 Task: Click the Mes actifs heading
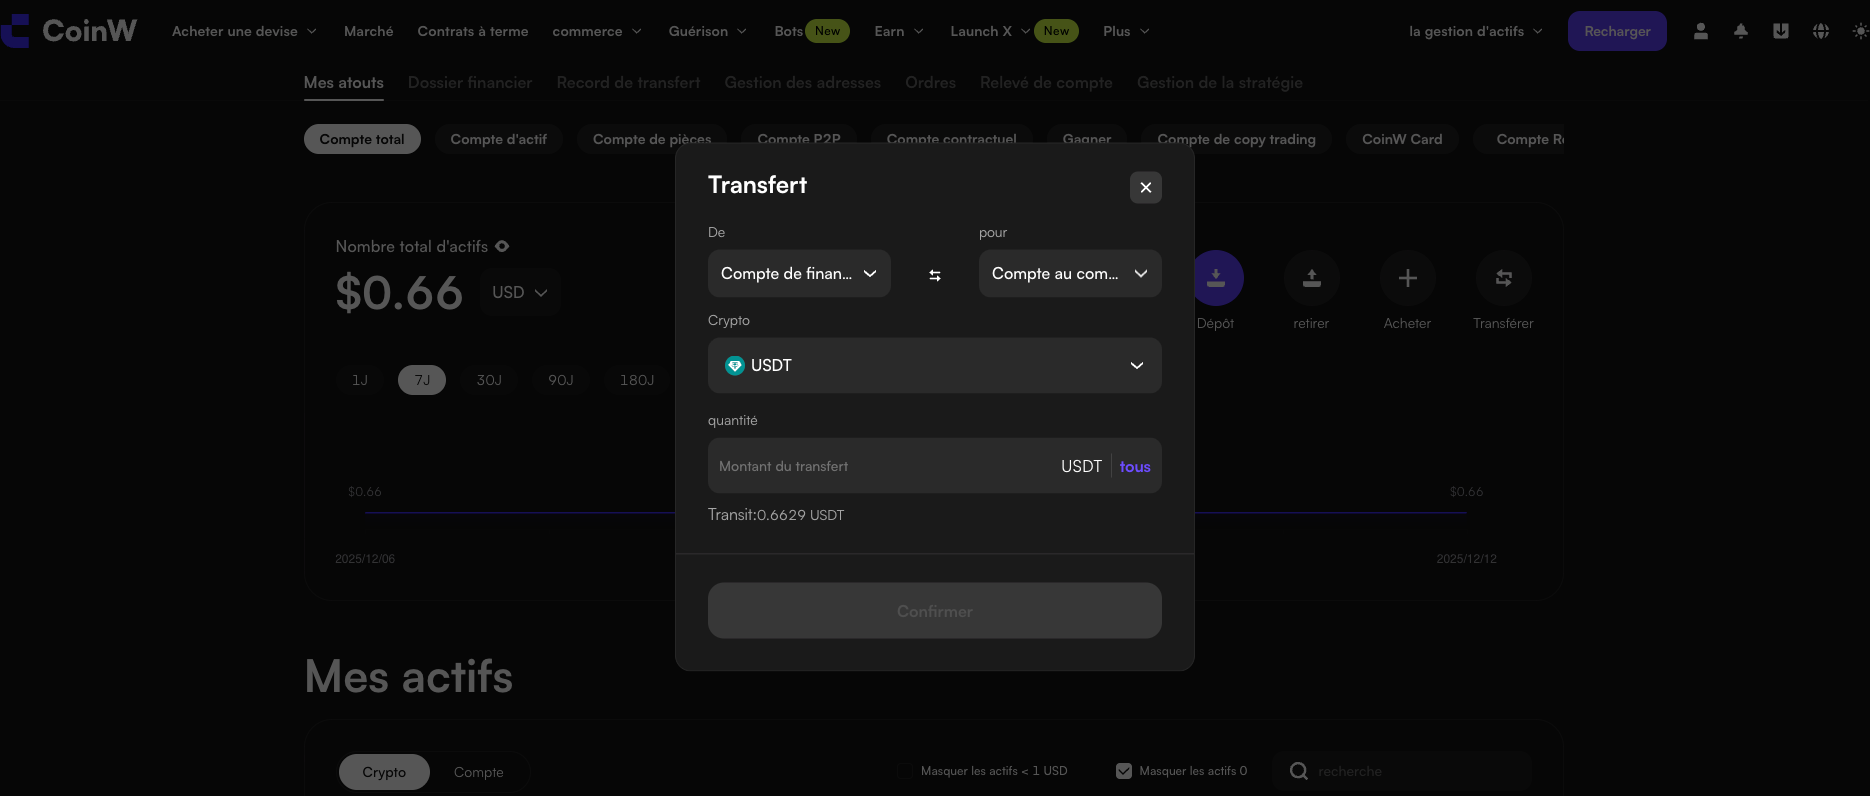(409, 677)
